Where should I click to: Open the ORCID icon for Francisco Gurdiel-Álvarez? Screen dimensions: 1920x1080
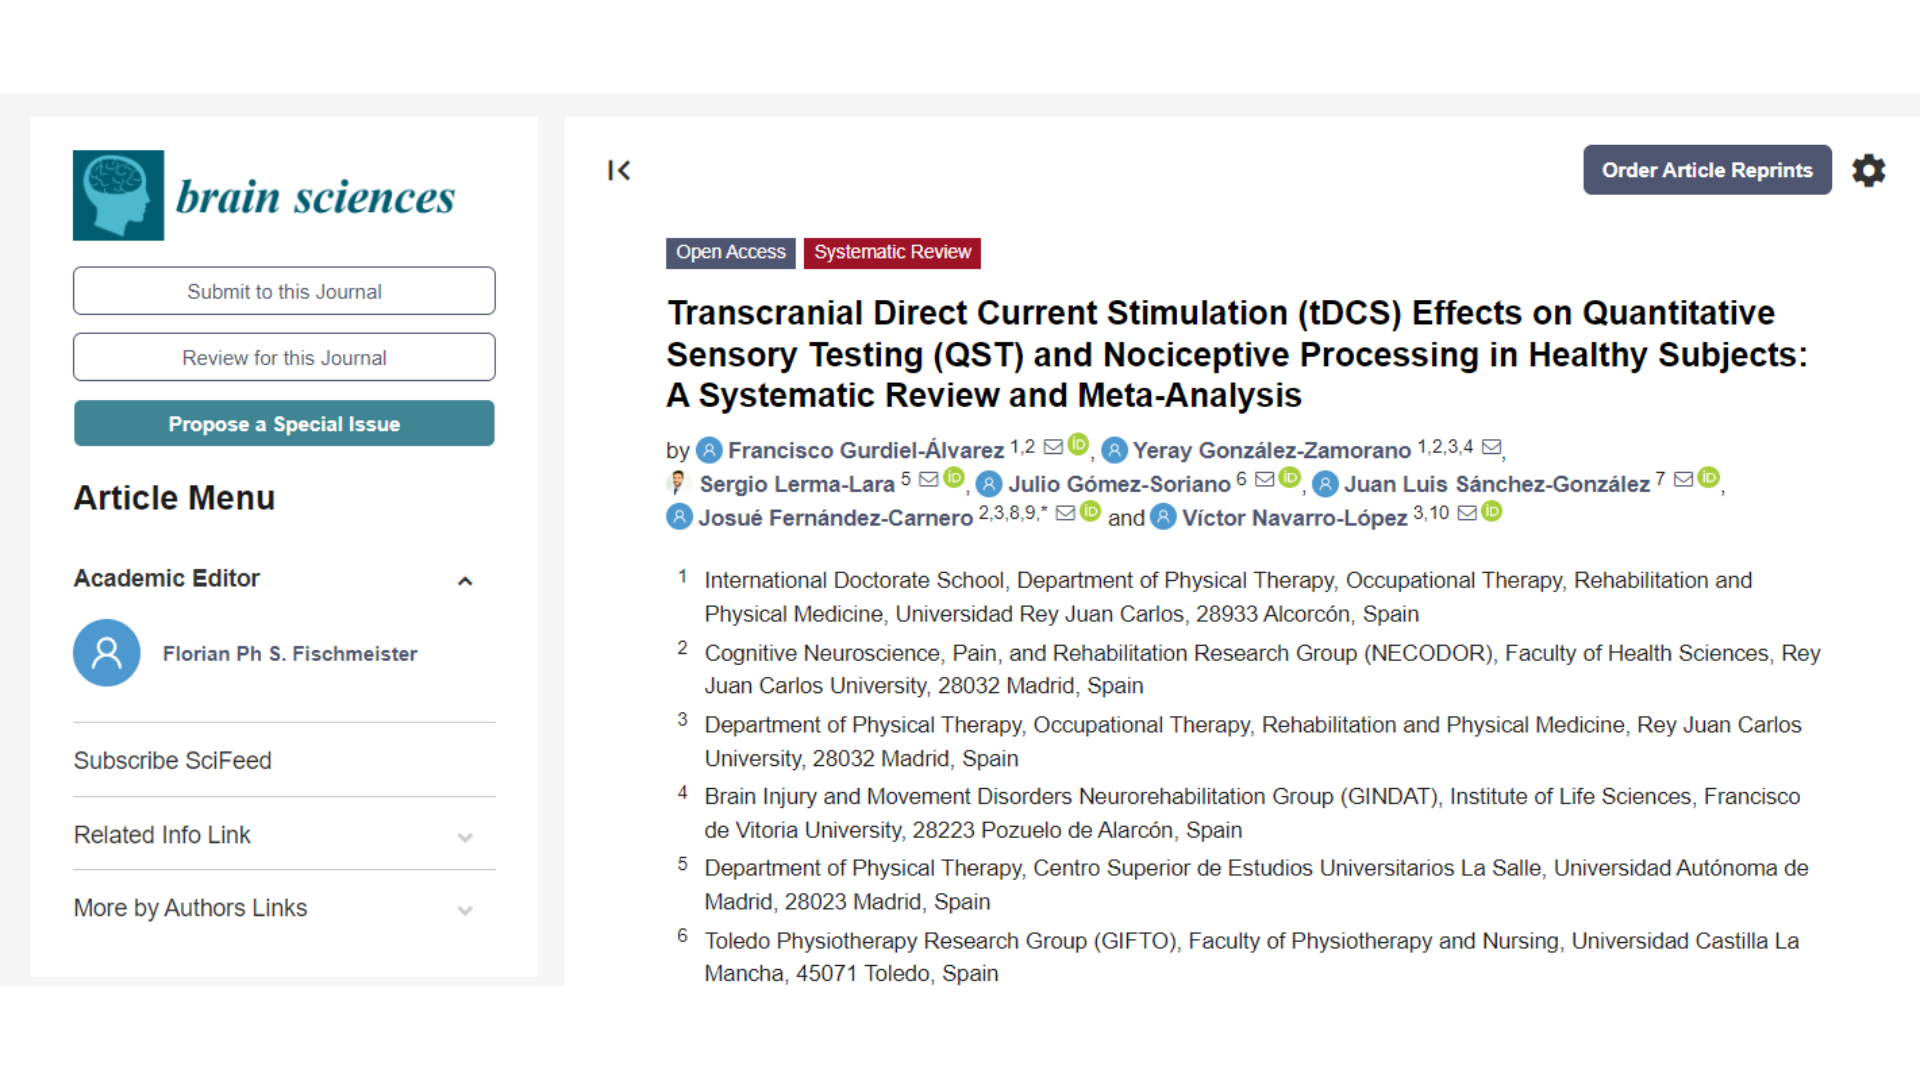click(x=1078, y=444)
